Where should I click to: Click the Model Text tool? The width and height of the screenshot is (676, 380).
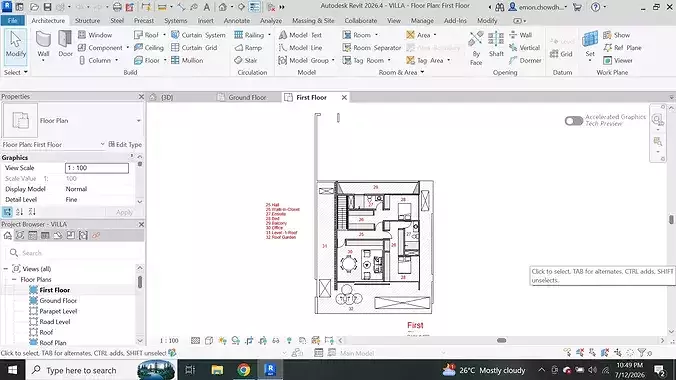[x=300, y=35]
